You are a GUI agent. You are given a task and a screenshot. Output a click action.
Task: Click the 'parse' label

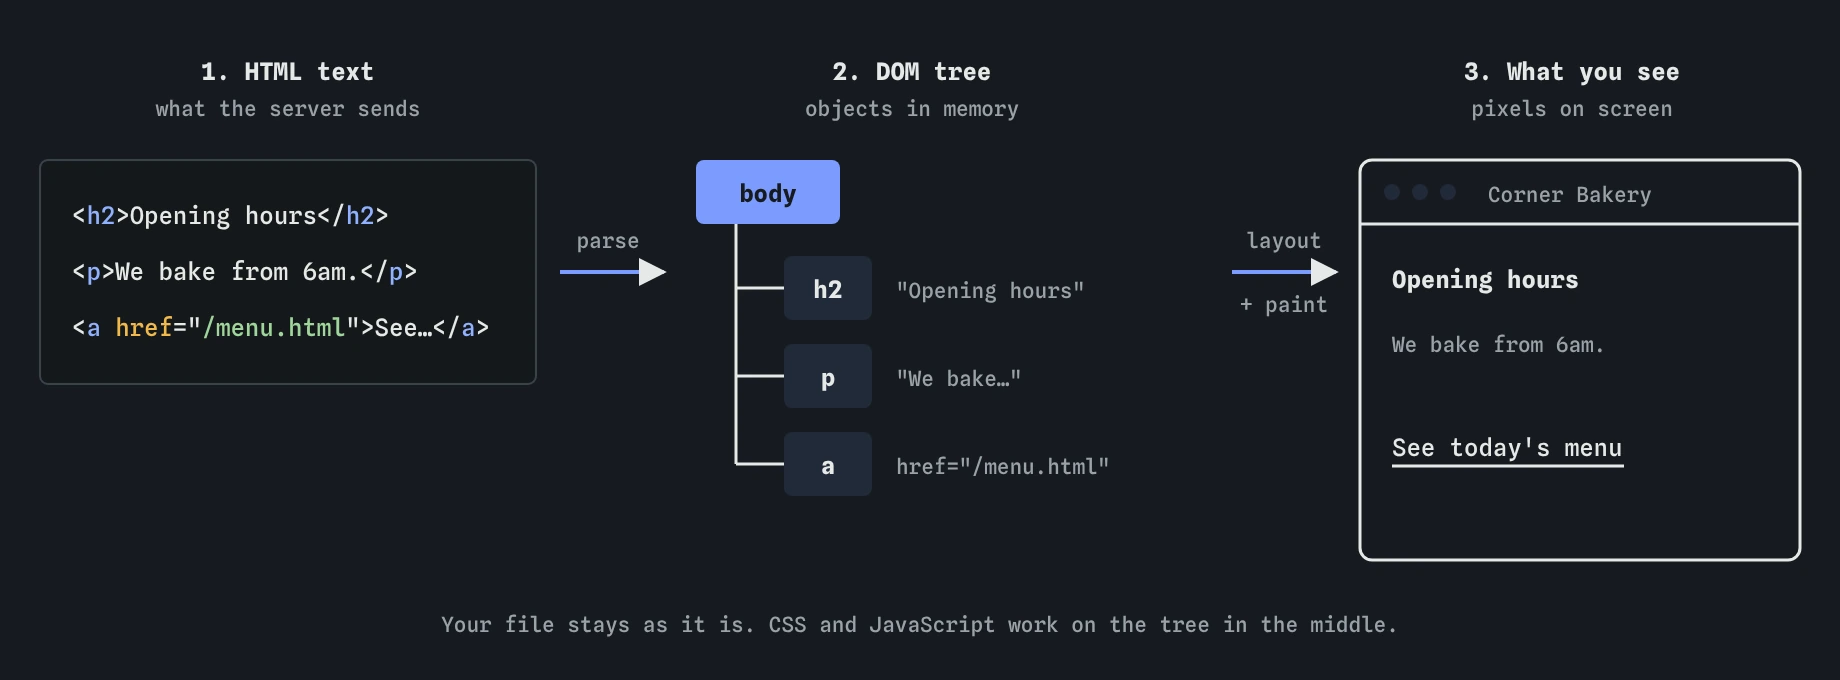tap(607, 242)
